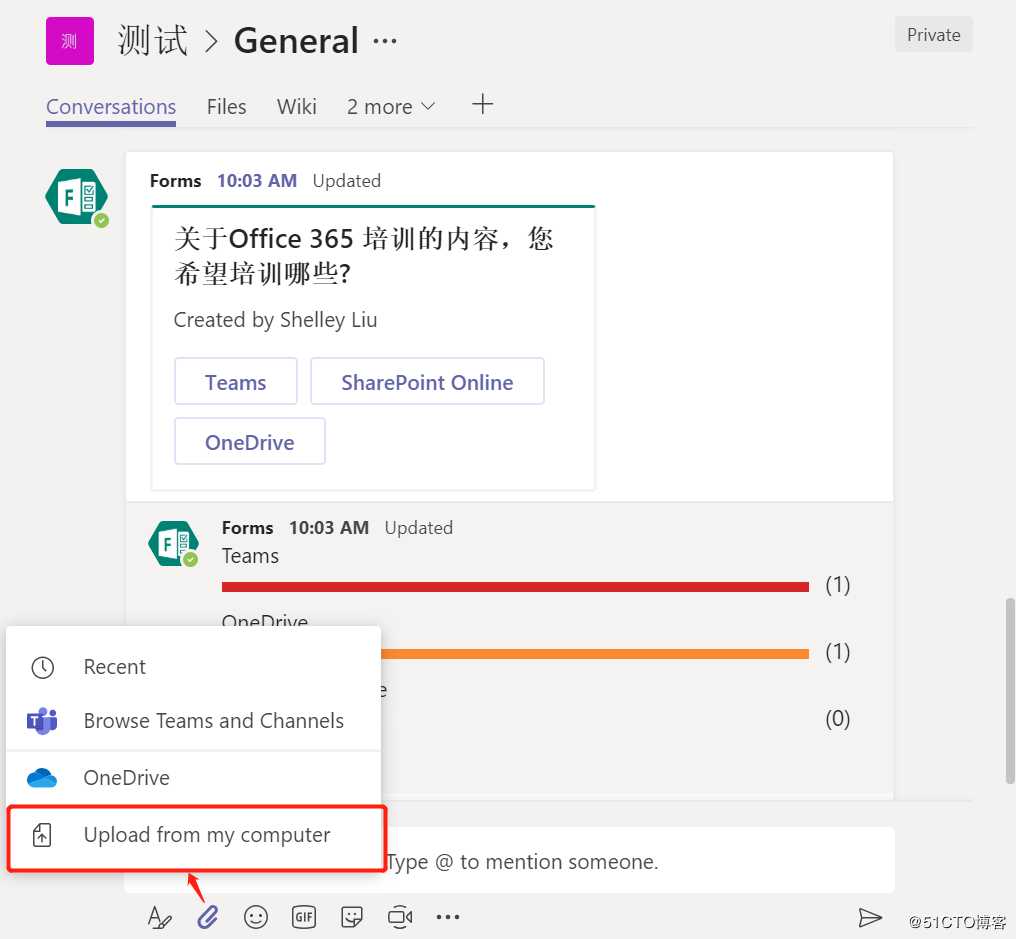The width and height of the screenshot is (1016, 939).
Task: Click the Forms avatar on results reply
Action: point(173,543)
